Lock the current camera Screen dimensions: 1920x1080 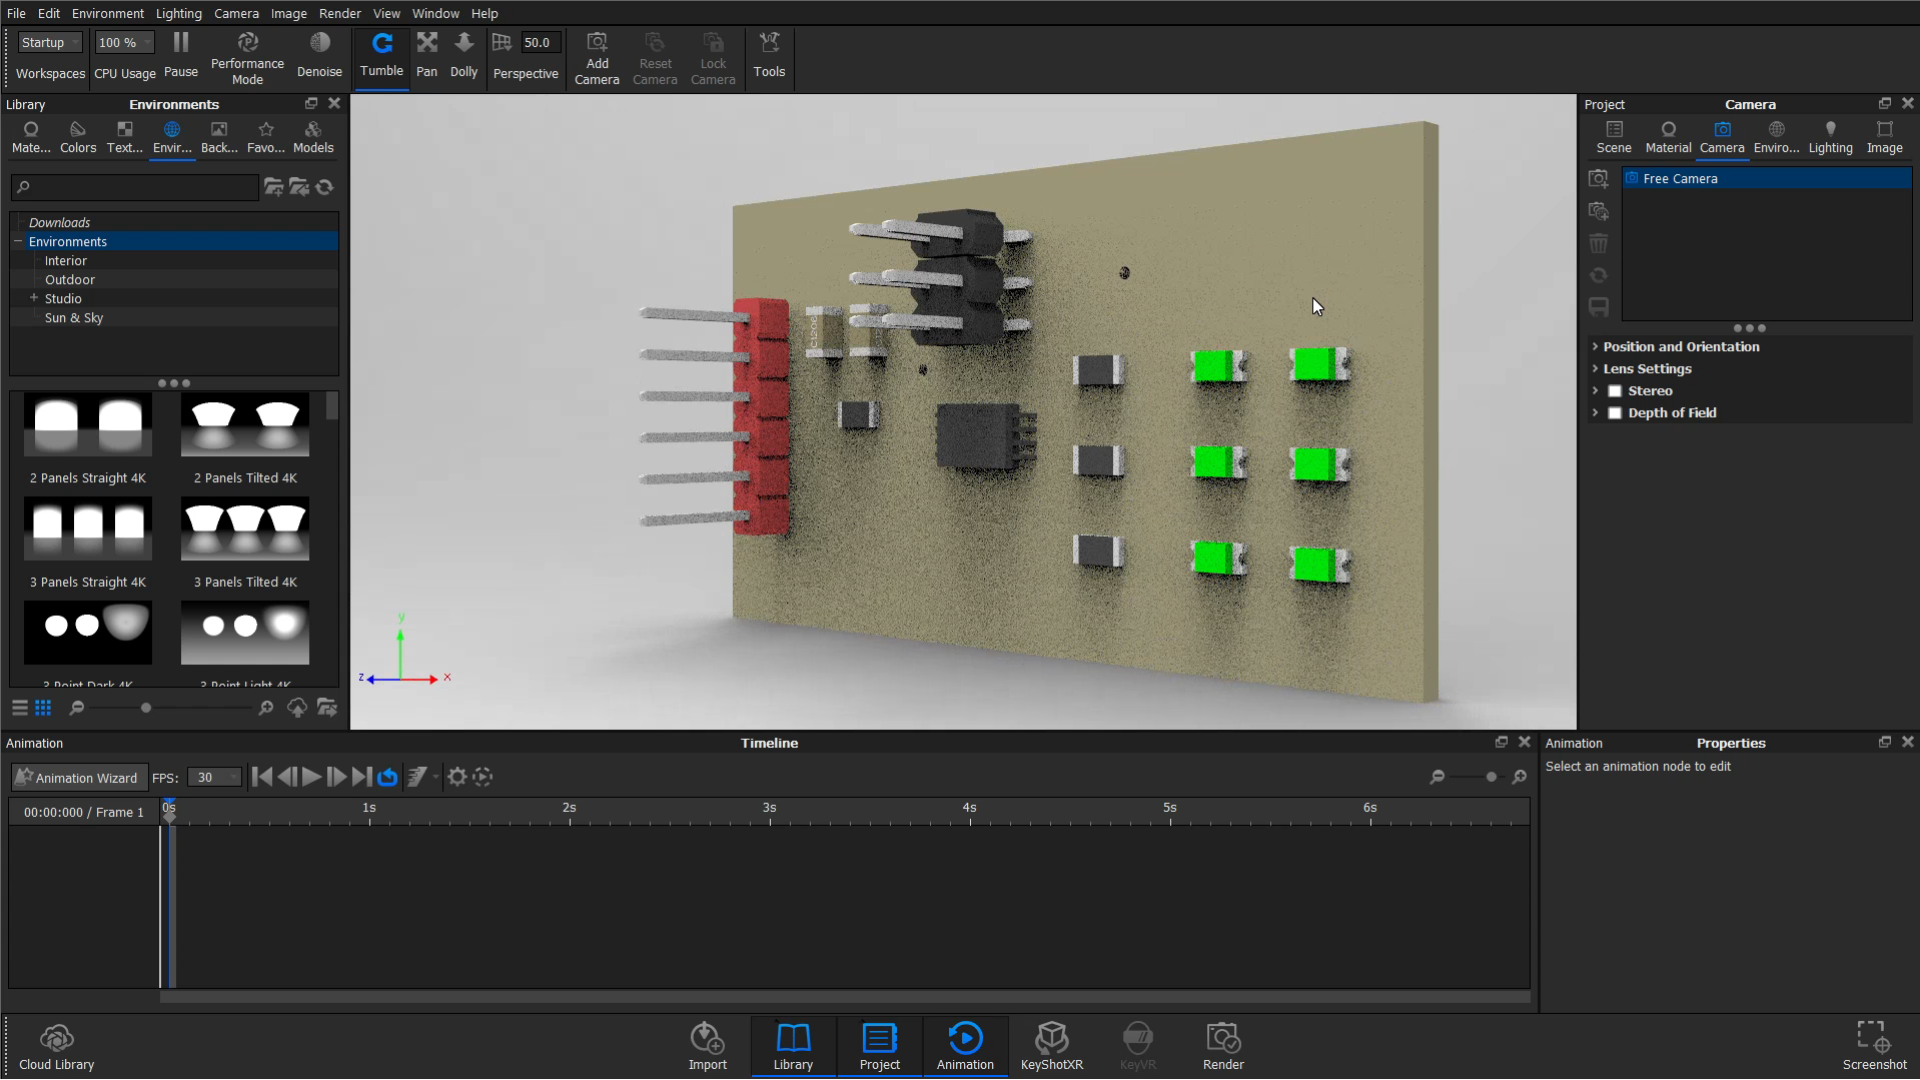713,57
